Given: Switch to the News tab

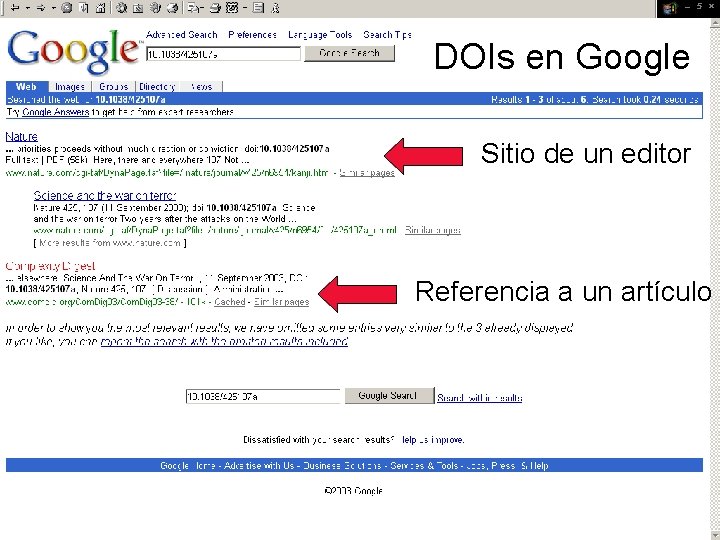Looking at the screenshot, I should (x=201, y=87).
